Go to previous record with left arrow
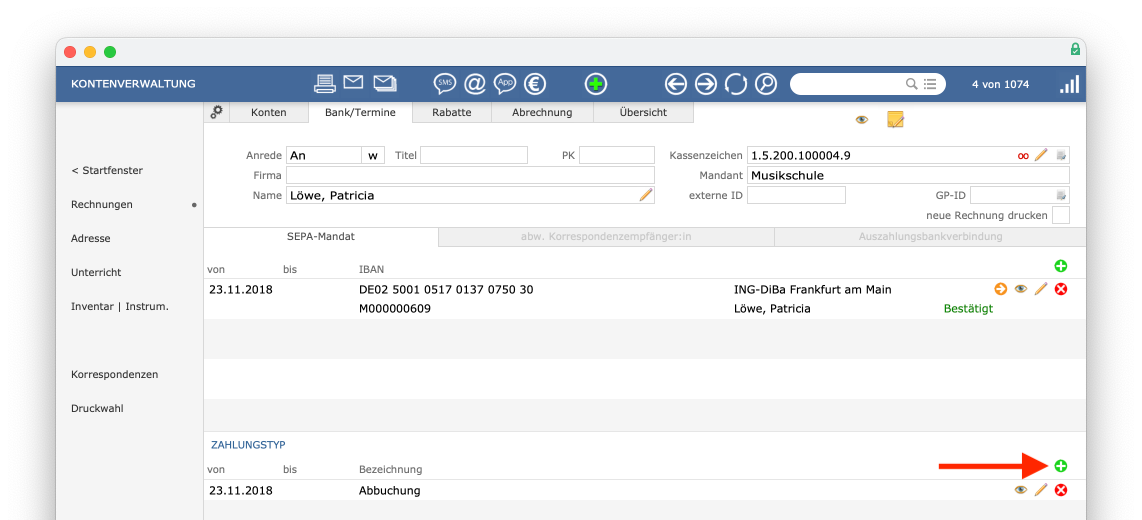Viewport: 1142px width, 520px height. click(x=676, y=84)
